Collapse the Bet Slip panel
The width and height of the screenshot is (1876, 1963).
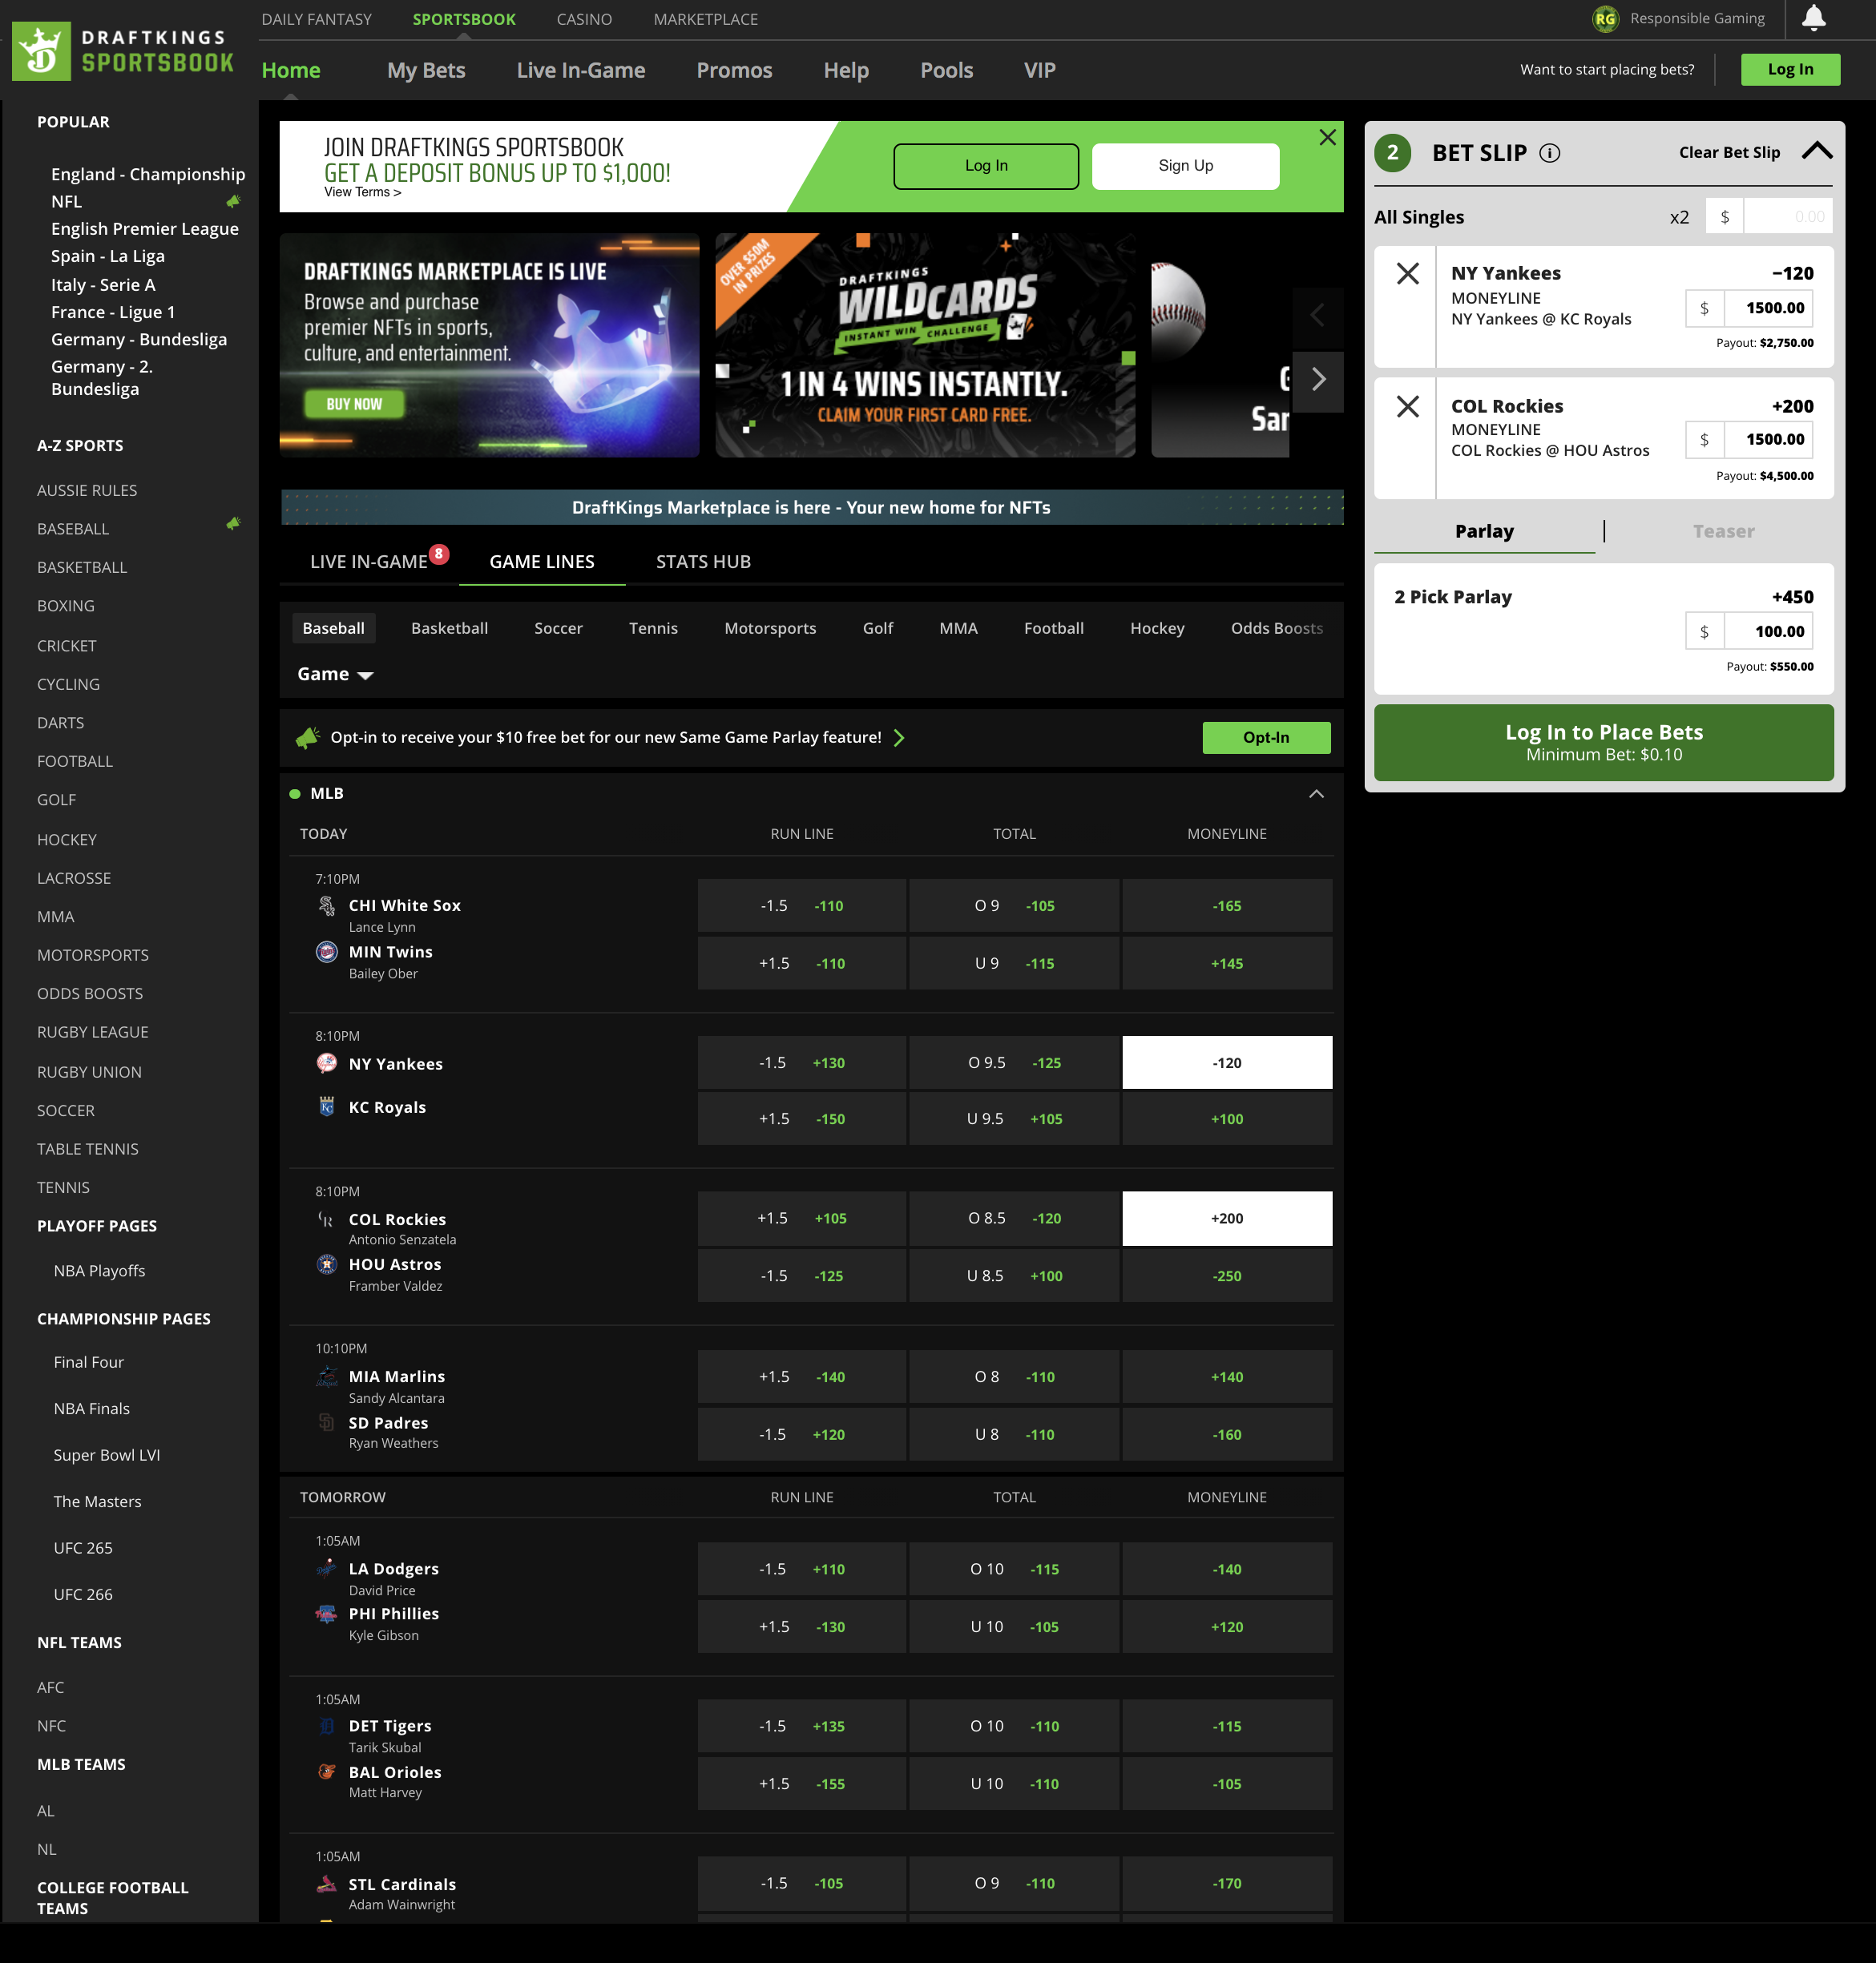click(1818, 151)
